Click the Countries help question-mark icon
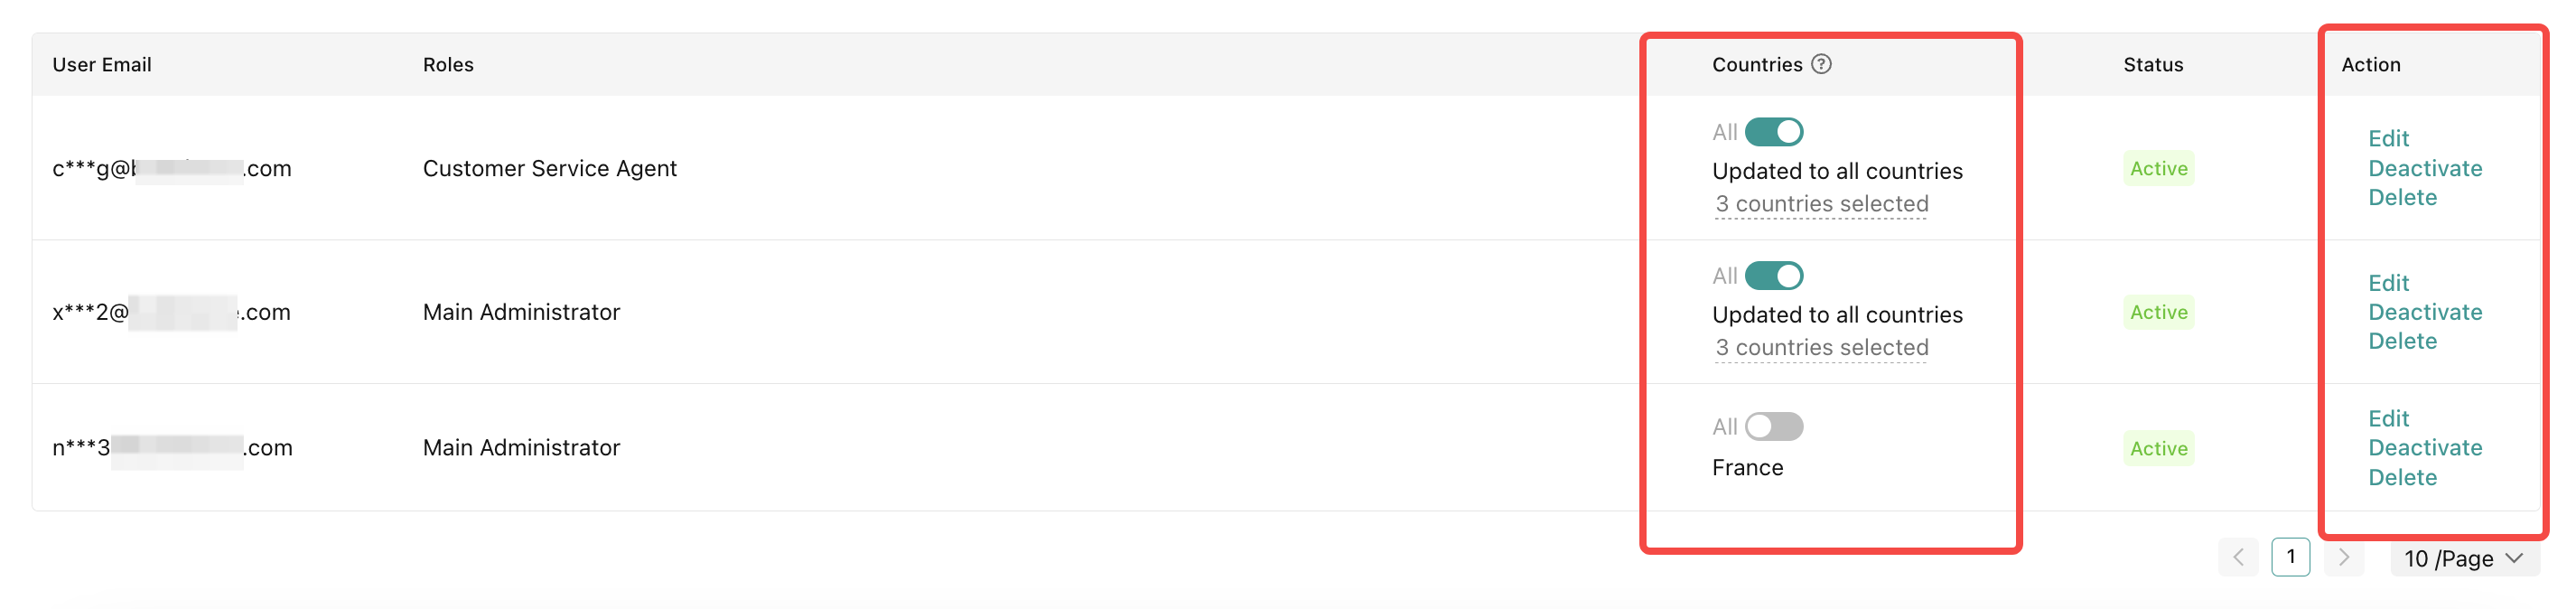The image size is (2576, 609). [1821, 64]
